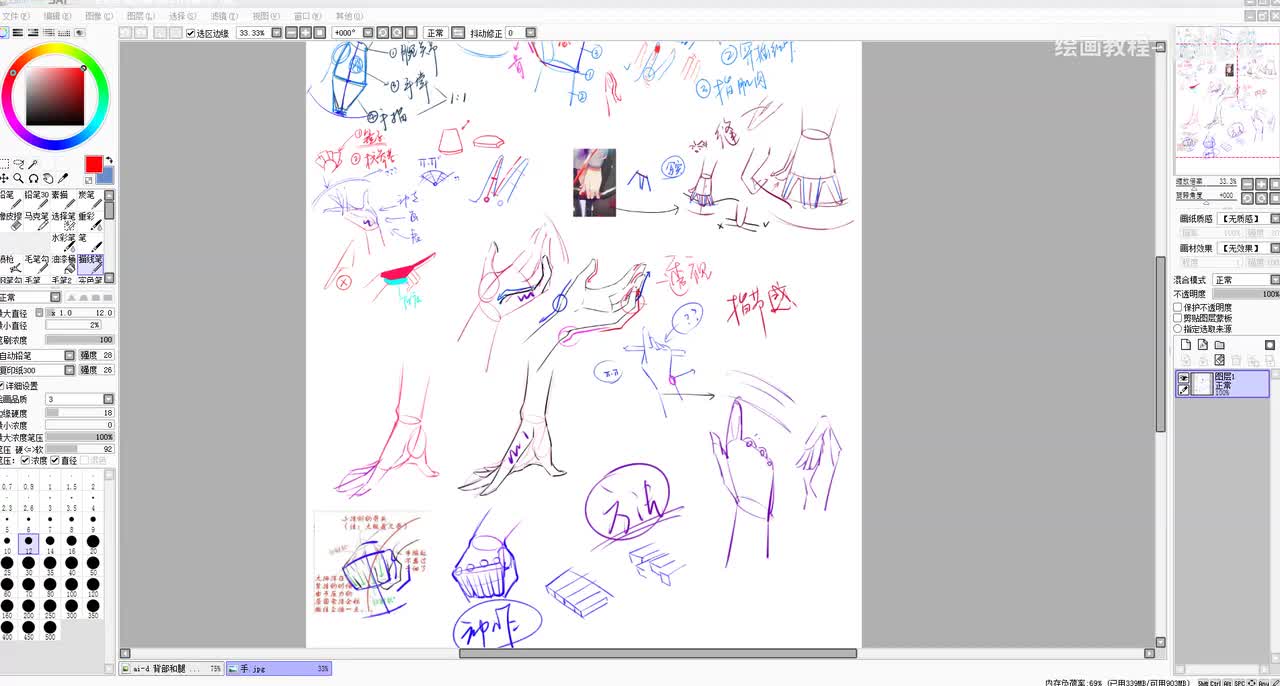Screen dimensions: 1280x686
Task: Switch to the 手.jpg document tab
Action: (279, 668)
